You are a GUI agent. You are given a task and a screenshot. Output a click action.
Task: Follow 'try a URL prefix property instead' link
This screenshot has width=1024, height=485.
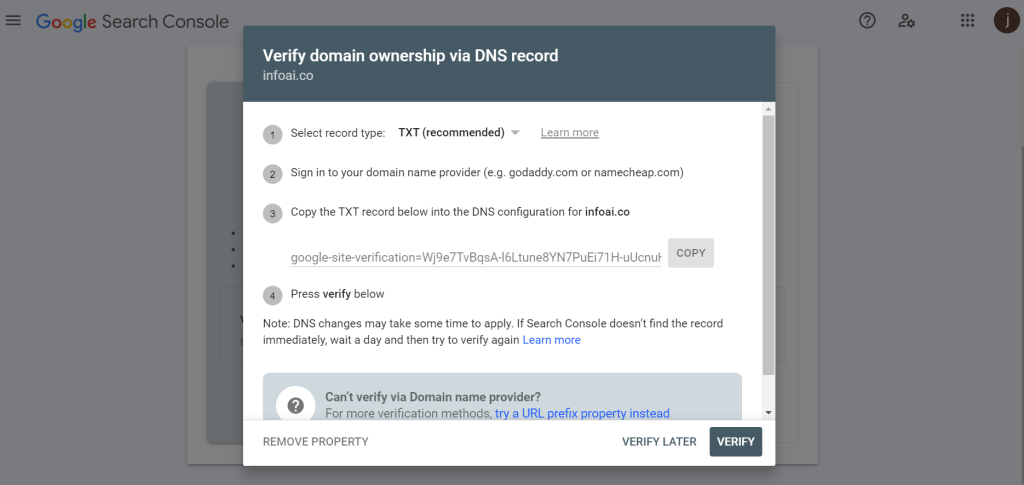click(582, 413)
